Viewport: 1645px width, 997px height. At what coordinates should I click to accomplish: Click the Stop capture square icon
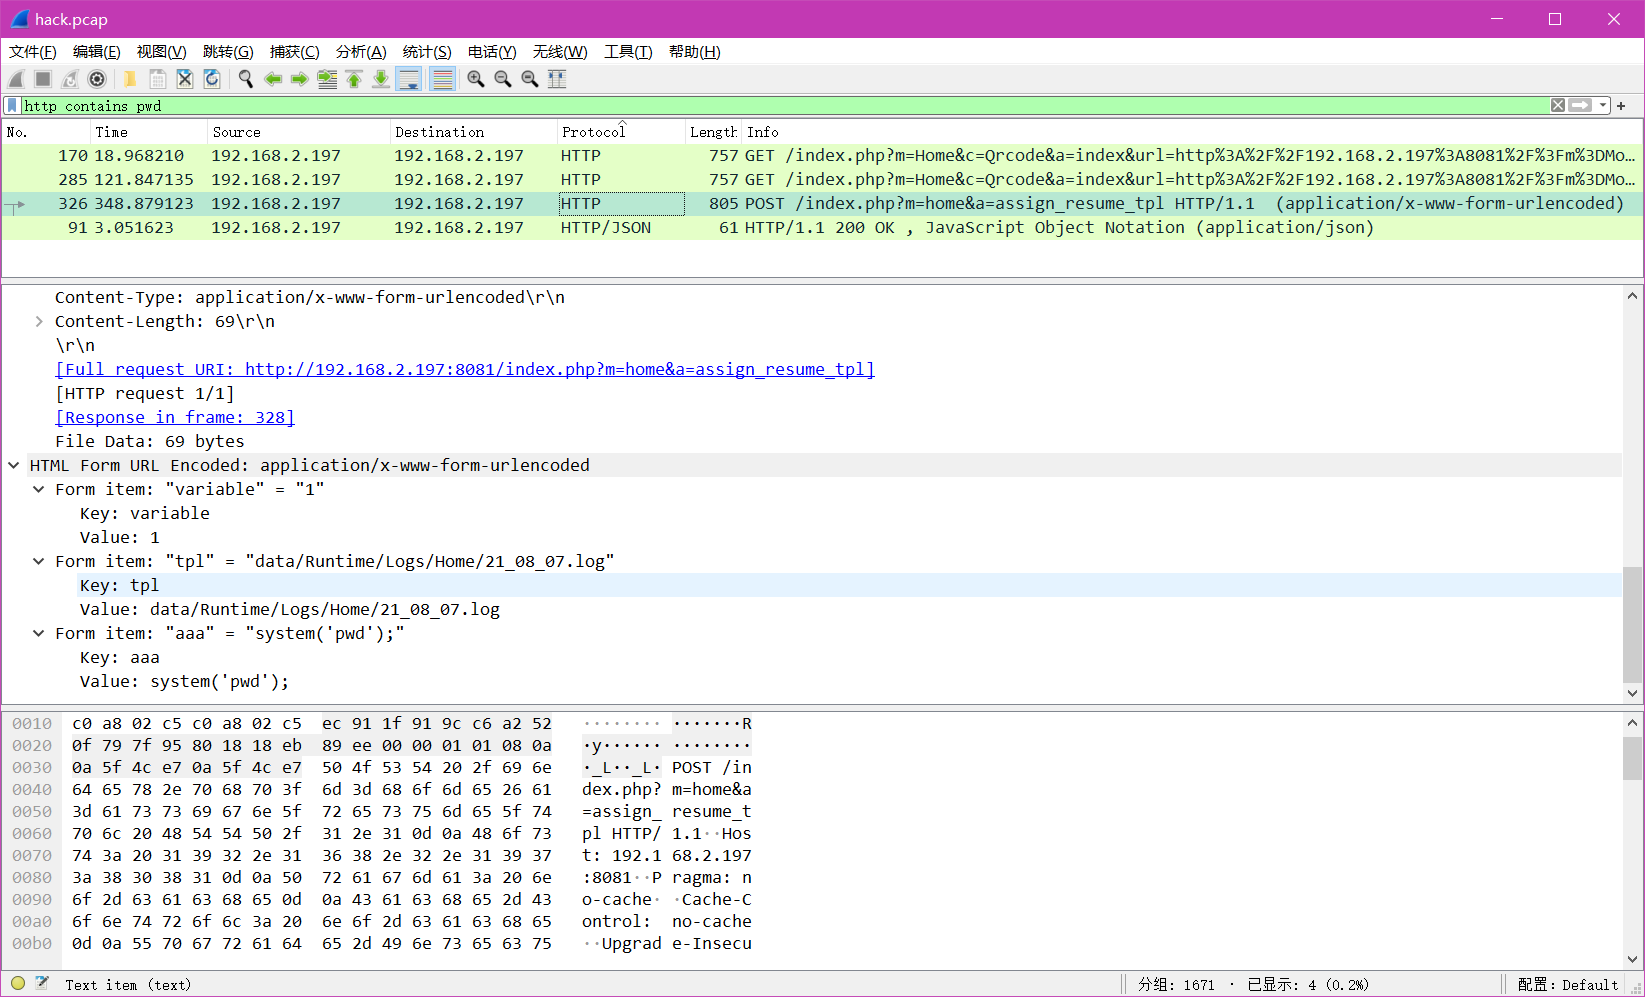point(43,79)
